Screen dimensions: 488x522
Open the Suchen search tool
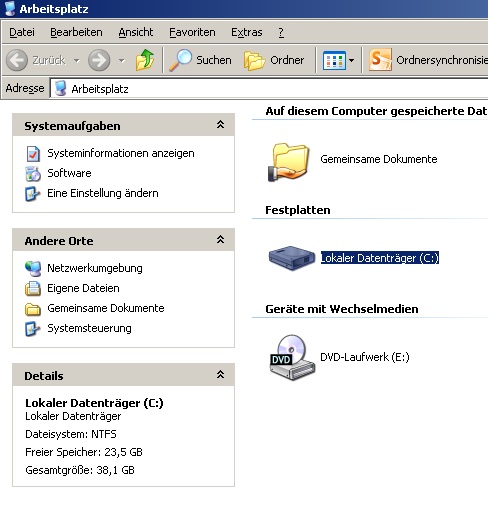pos(200,60)
